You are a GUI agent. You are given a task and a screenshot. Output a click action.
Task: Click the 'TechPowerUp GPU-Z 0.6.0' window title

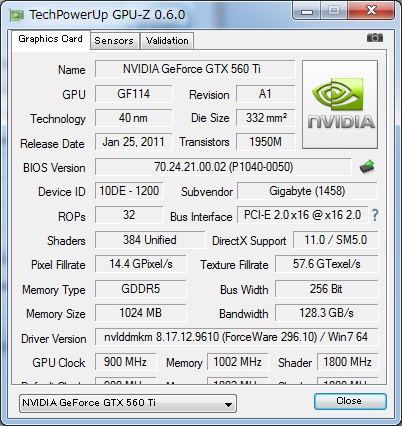tap(107, 15)
